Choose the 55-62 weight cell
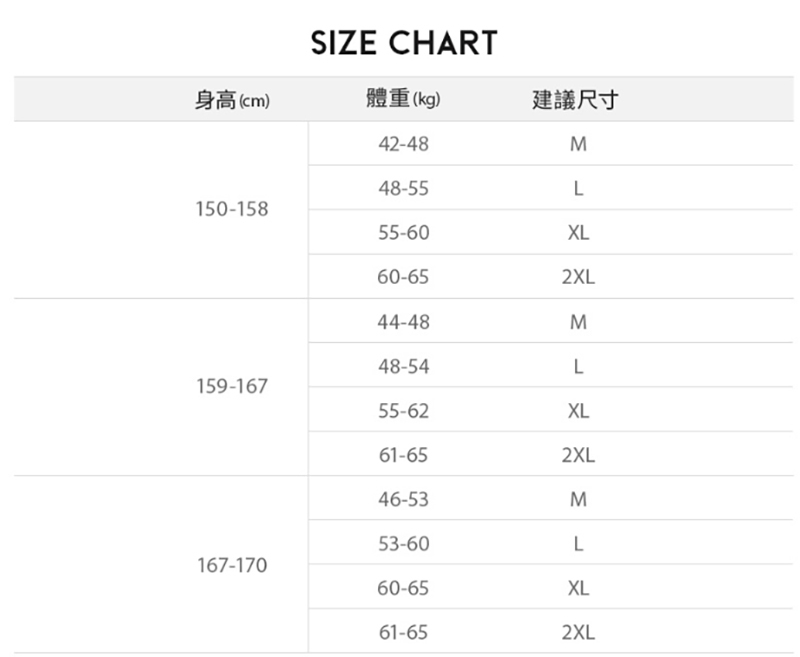Image resolution: width=800 pixels, height=657 pixels. click(403, 411)
